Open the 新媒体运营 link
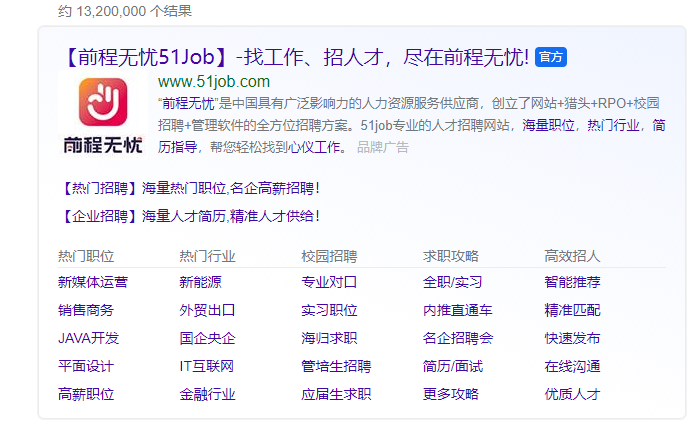This screenshot has height=424, width=696. pyautogui.click(x=93, y=282)
